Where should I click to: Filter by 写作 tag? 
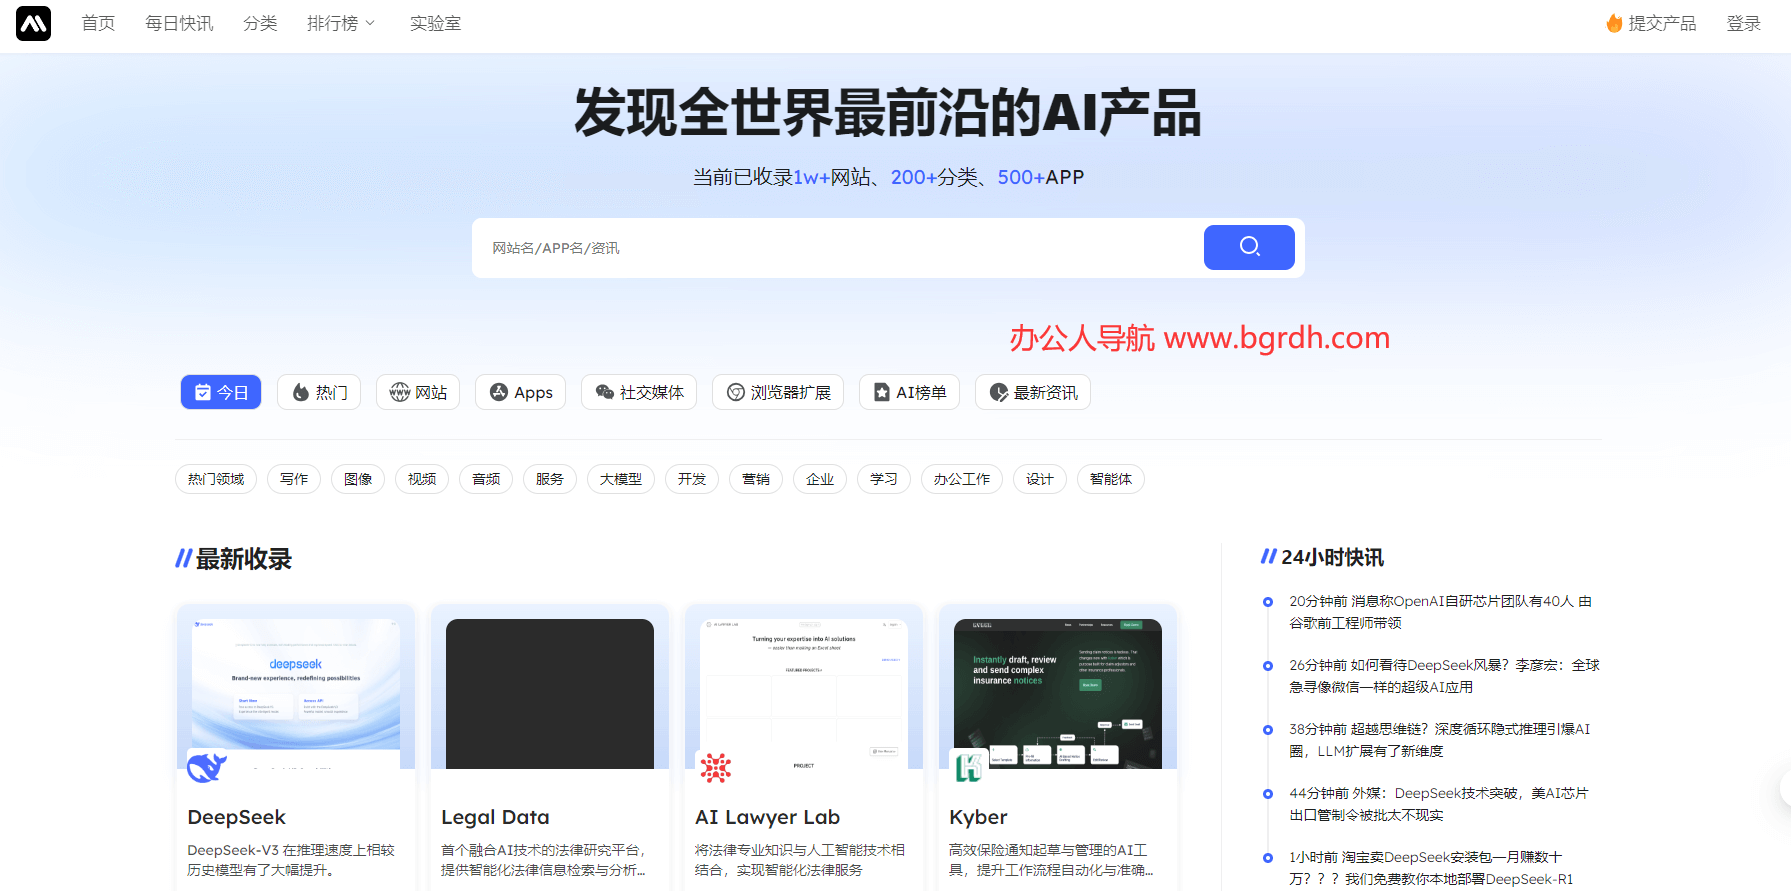(294, 479)
